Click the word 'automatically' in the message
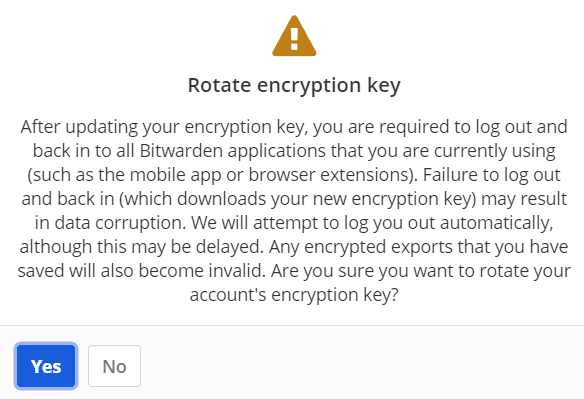The height and width of the screenshot is (399, 584). pos(496,223)
